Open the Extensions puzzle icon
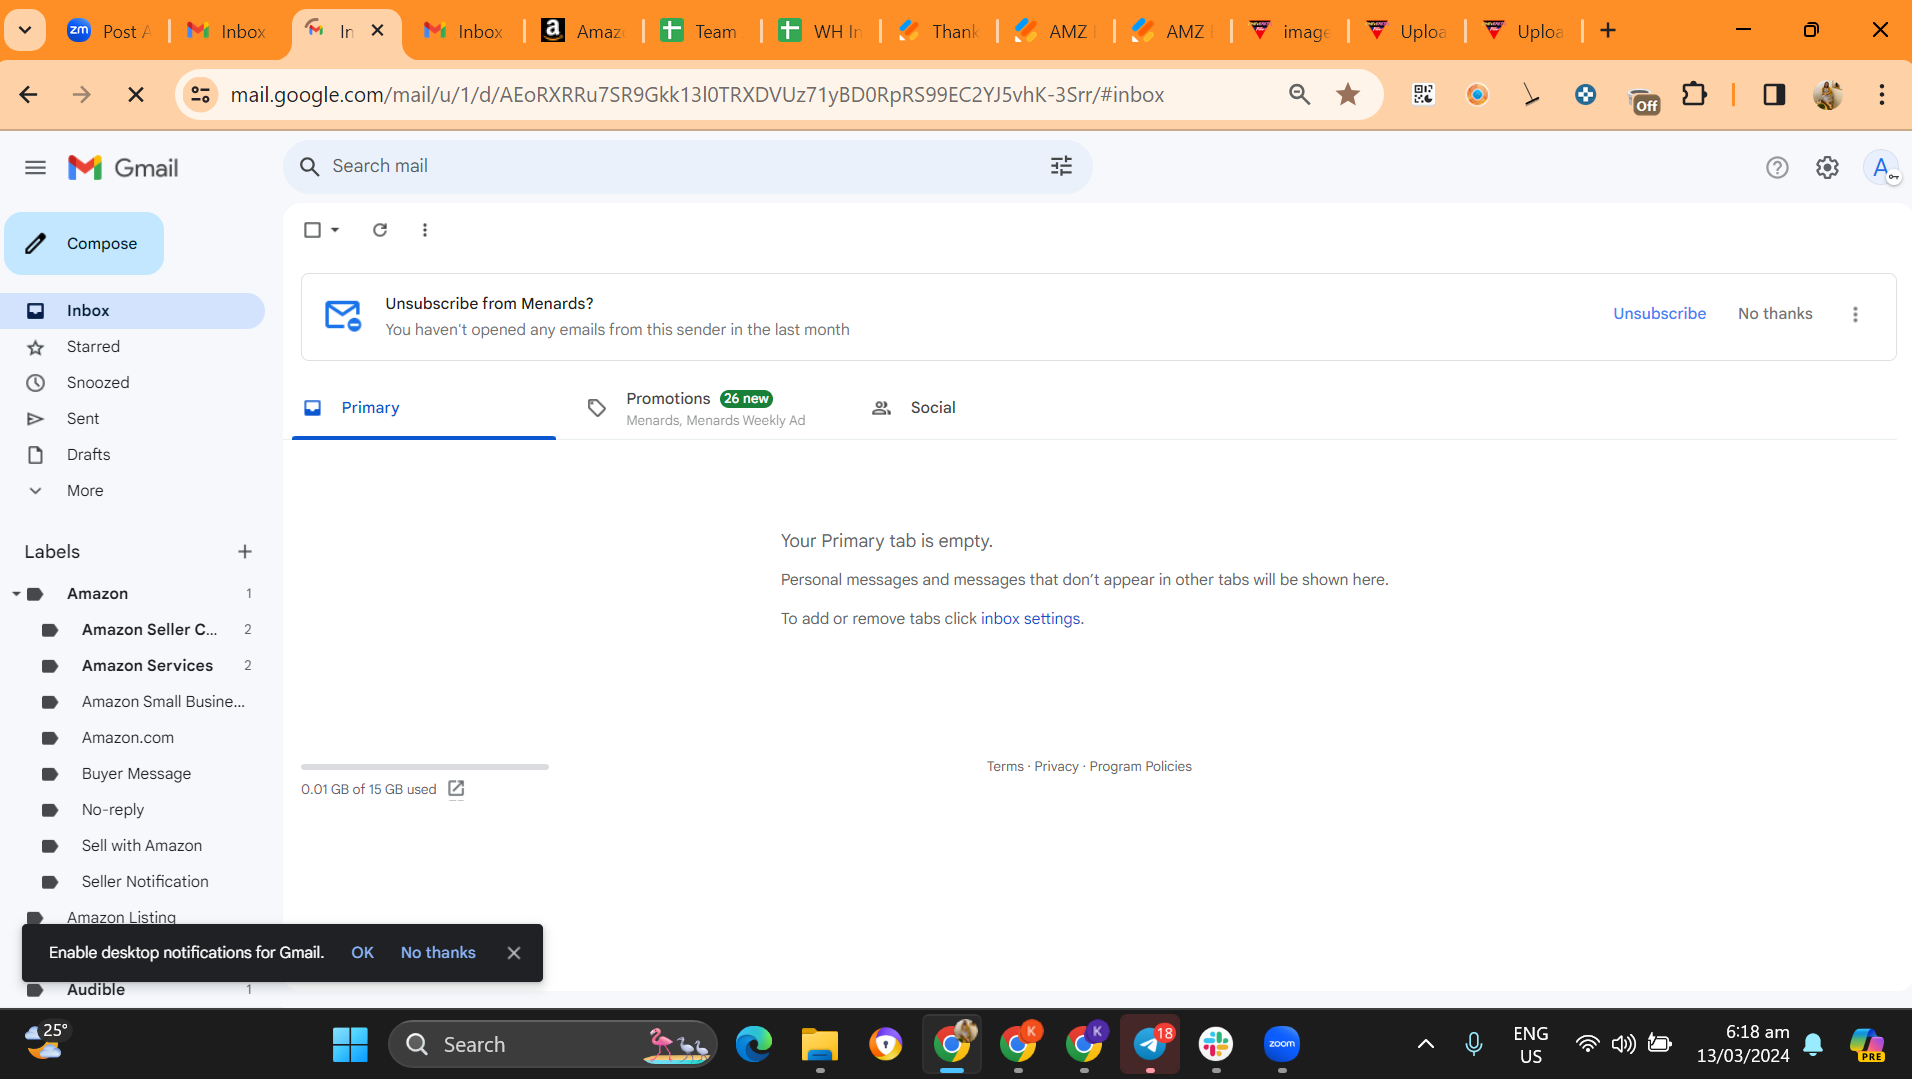 tap(1694, 95)
